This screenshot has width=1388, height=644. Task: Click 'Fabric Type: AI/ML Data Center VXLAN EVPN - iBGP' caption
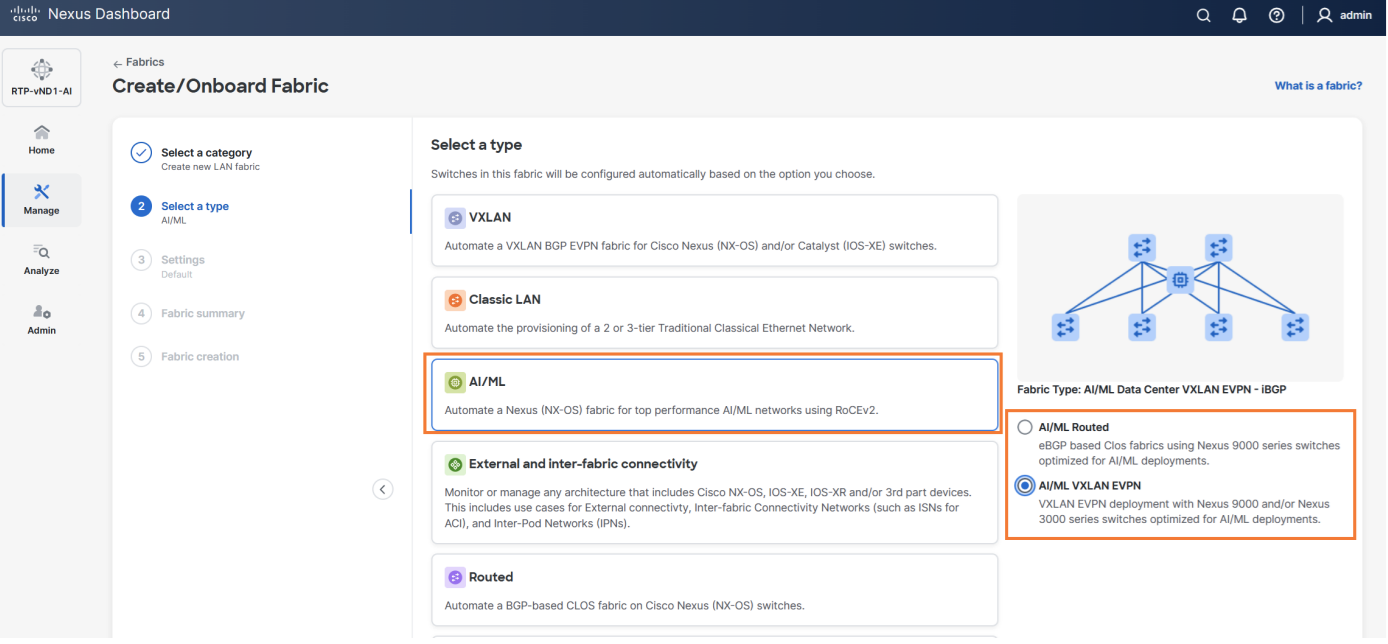tap(1152, 390)
